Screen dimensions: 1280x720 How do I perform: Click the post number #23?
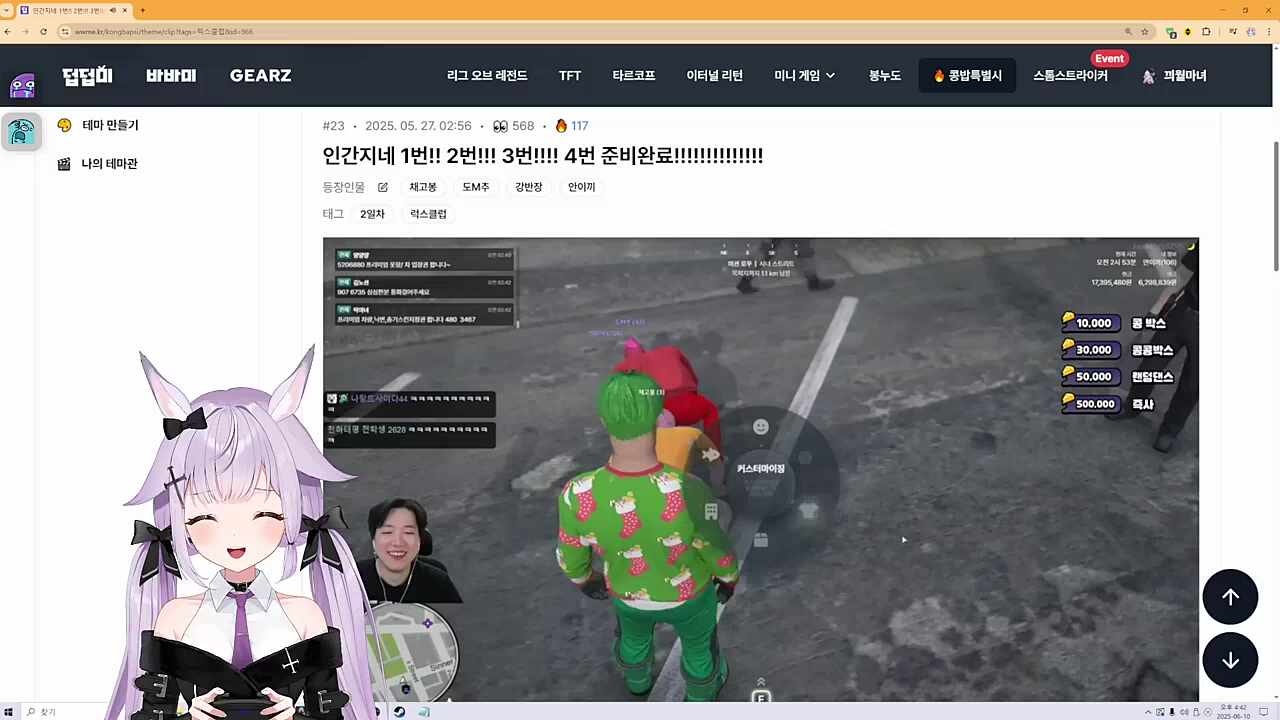click(333, 126)
